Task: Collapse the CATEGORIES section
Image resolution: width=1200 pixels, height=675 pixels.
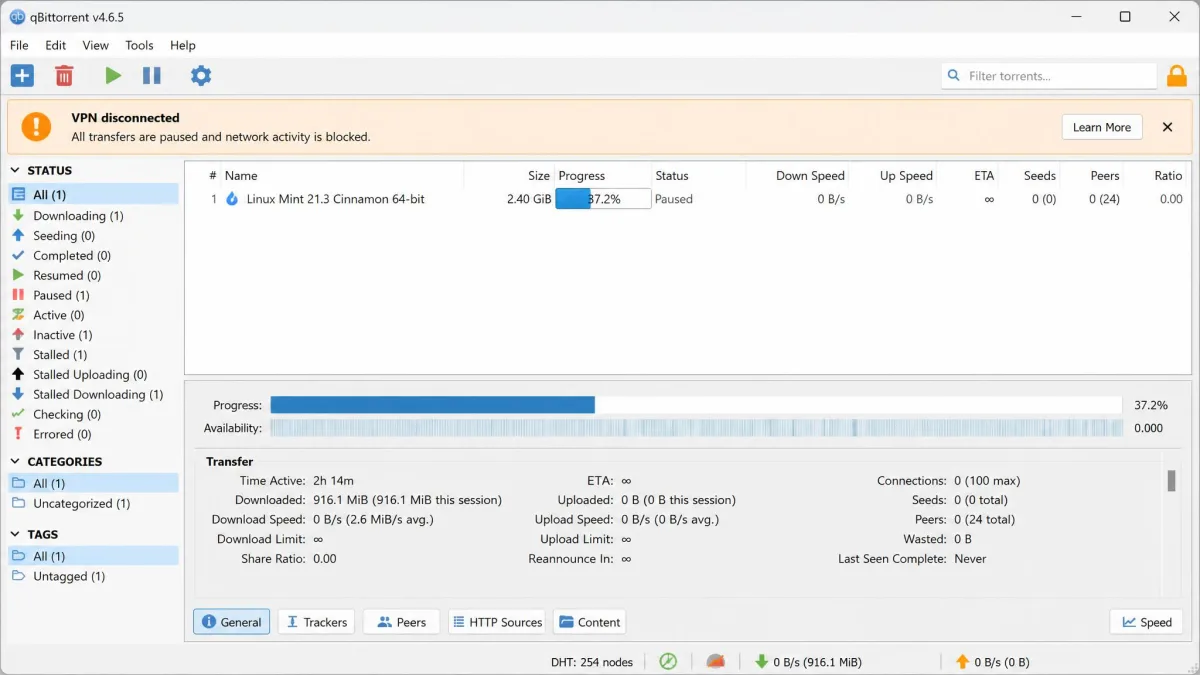Action: (16, 462)
